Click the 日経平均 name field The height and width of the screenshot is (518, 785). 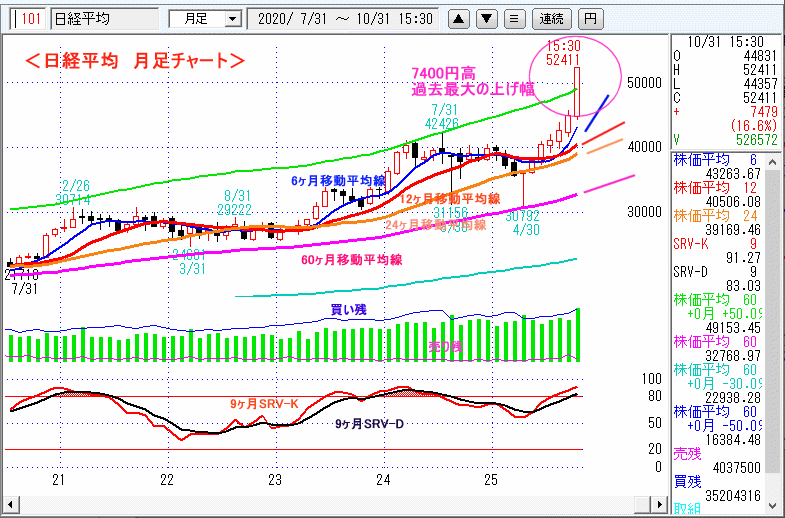(105, 19)
